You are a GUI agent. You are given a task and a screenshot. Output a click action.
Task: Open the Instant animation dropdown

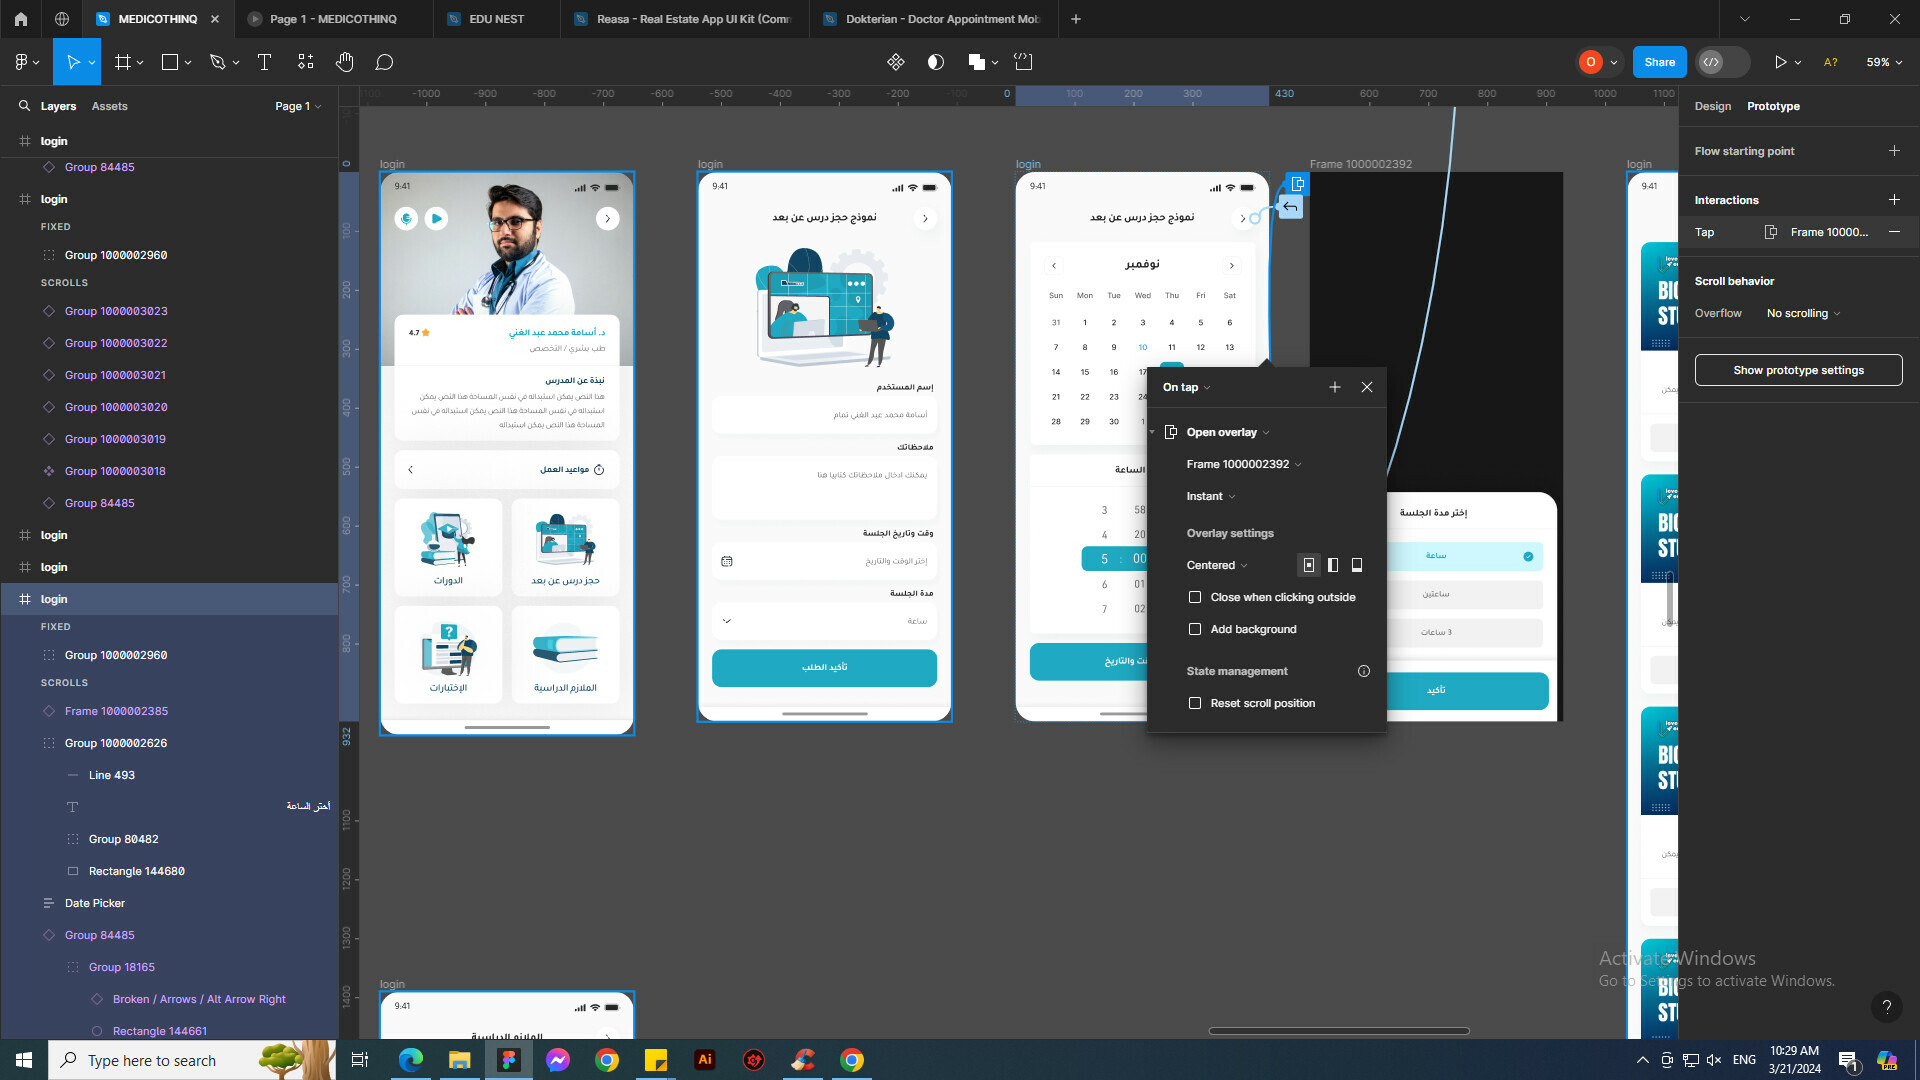coord(1211,496)
